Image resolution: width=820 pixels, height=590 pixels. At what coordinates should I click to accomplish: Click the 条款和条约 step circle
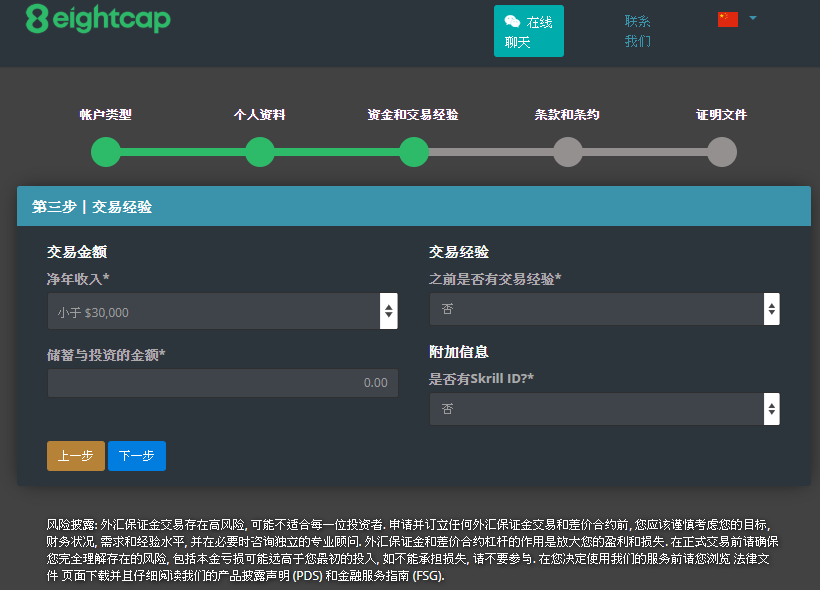(568, 152)
